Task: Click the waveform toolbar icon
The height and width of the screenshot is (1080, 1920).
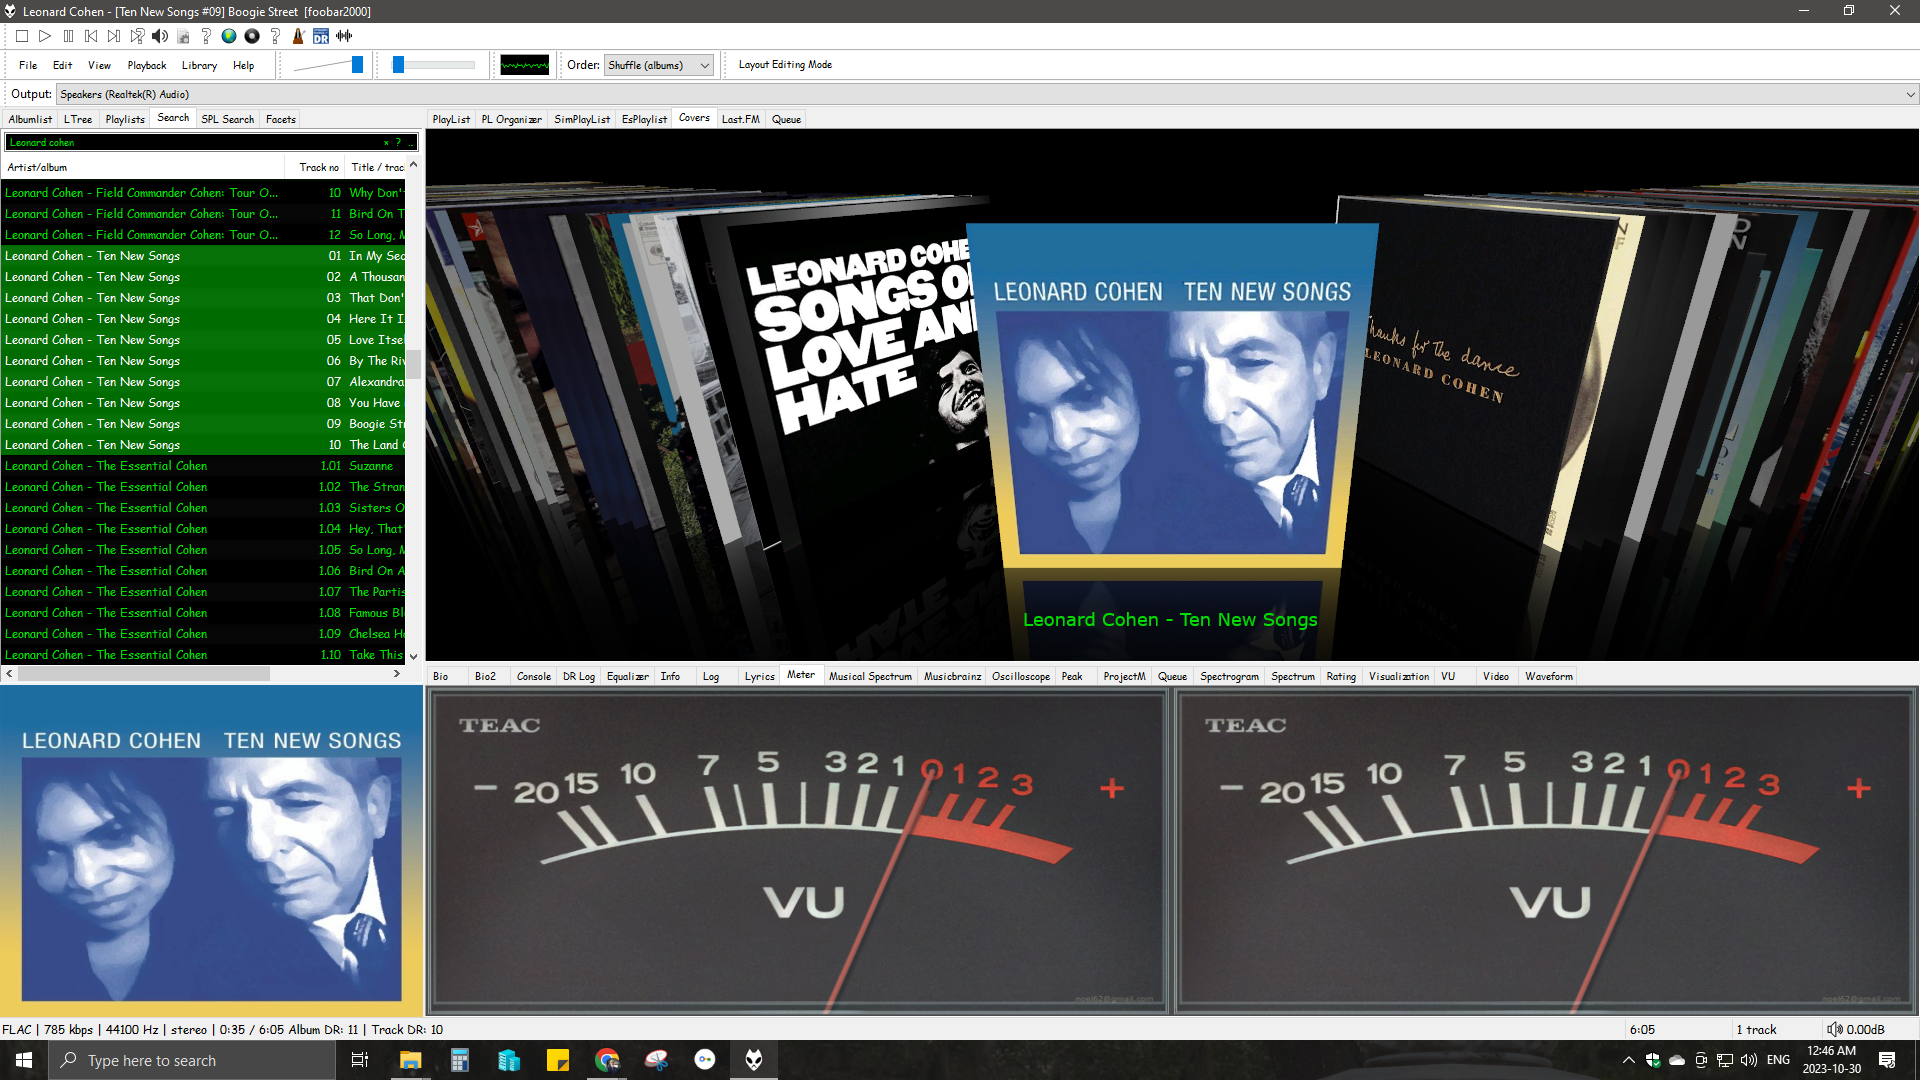Action: pos(344,36)
